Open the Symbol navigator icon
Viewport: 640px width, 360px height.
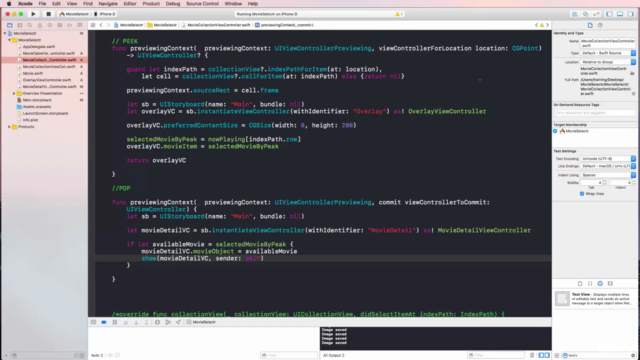20,25
